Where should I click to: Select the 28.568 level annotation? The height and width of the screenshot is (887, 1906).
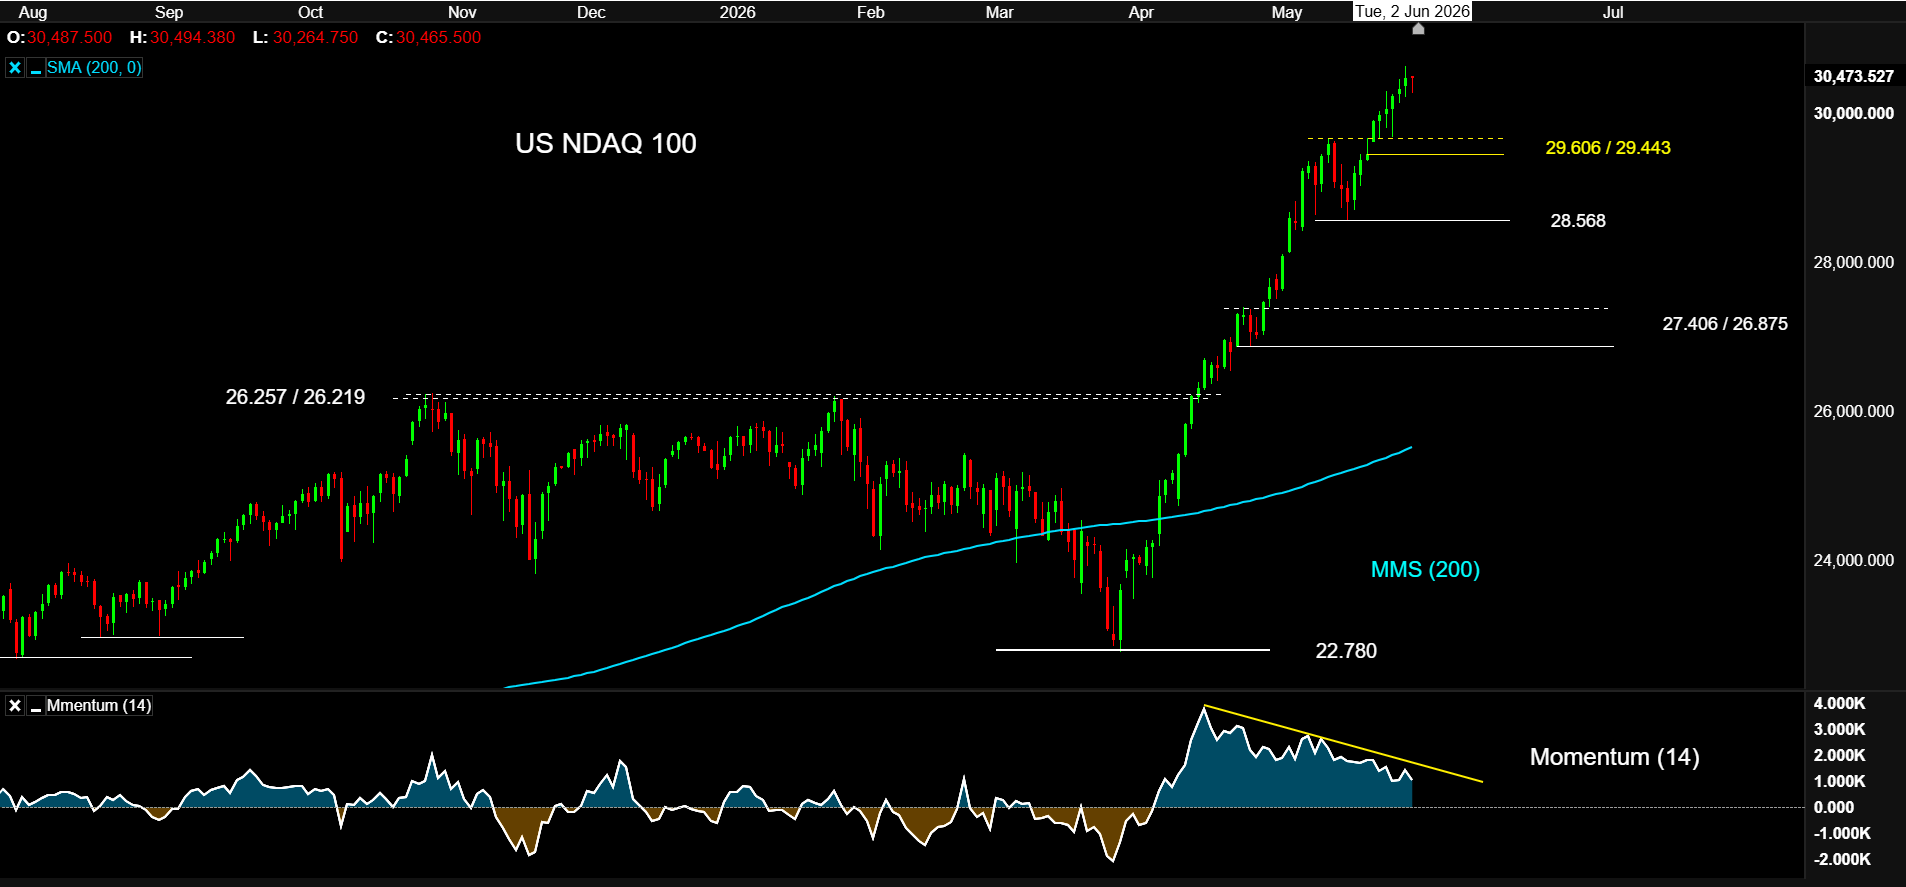tap(1578, 221)
